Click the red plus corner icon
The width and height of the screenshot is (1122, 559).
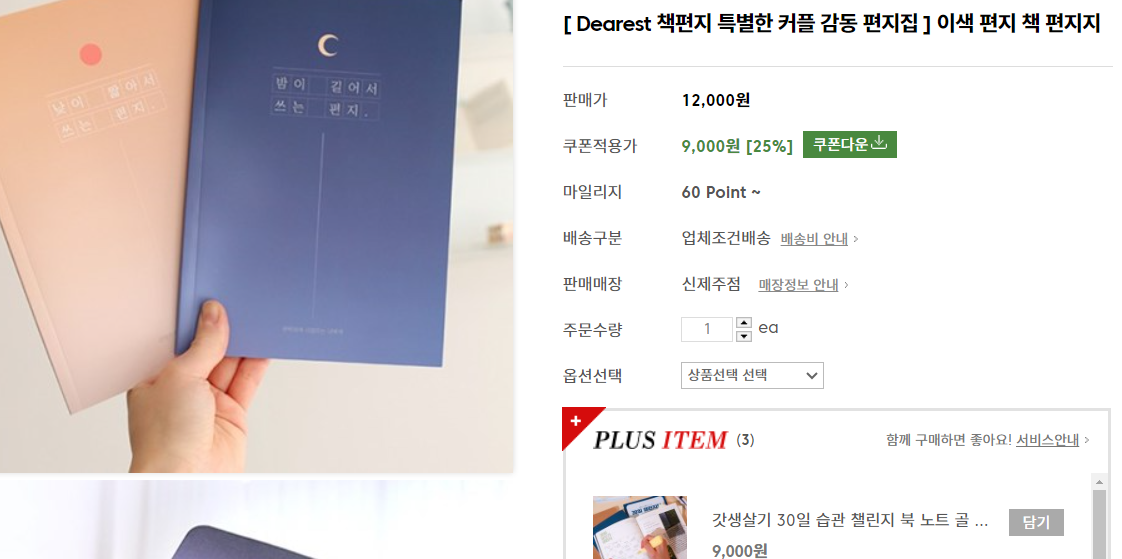tap(577, 422)
